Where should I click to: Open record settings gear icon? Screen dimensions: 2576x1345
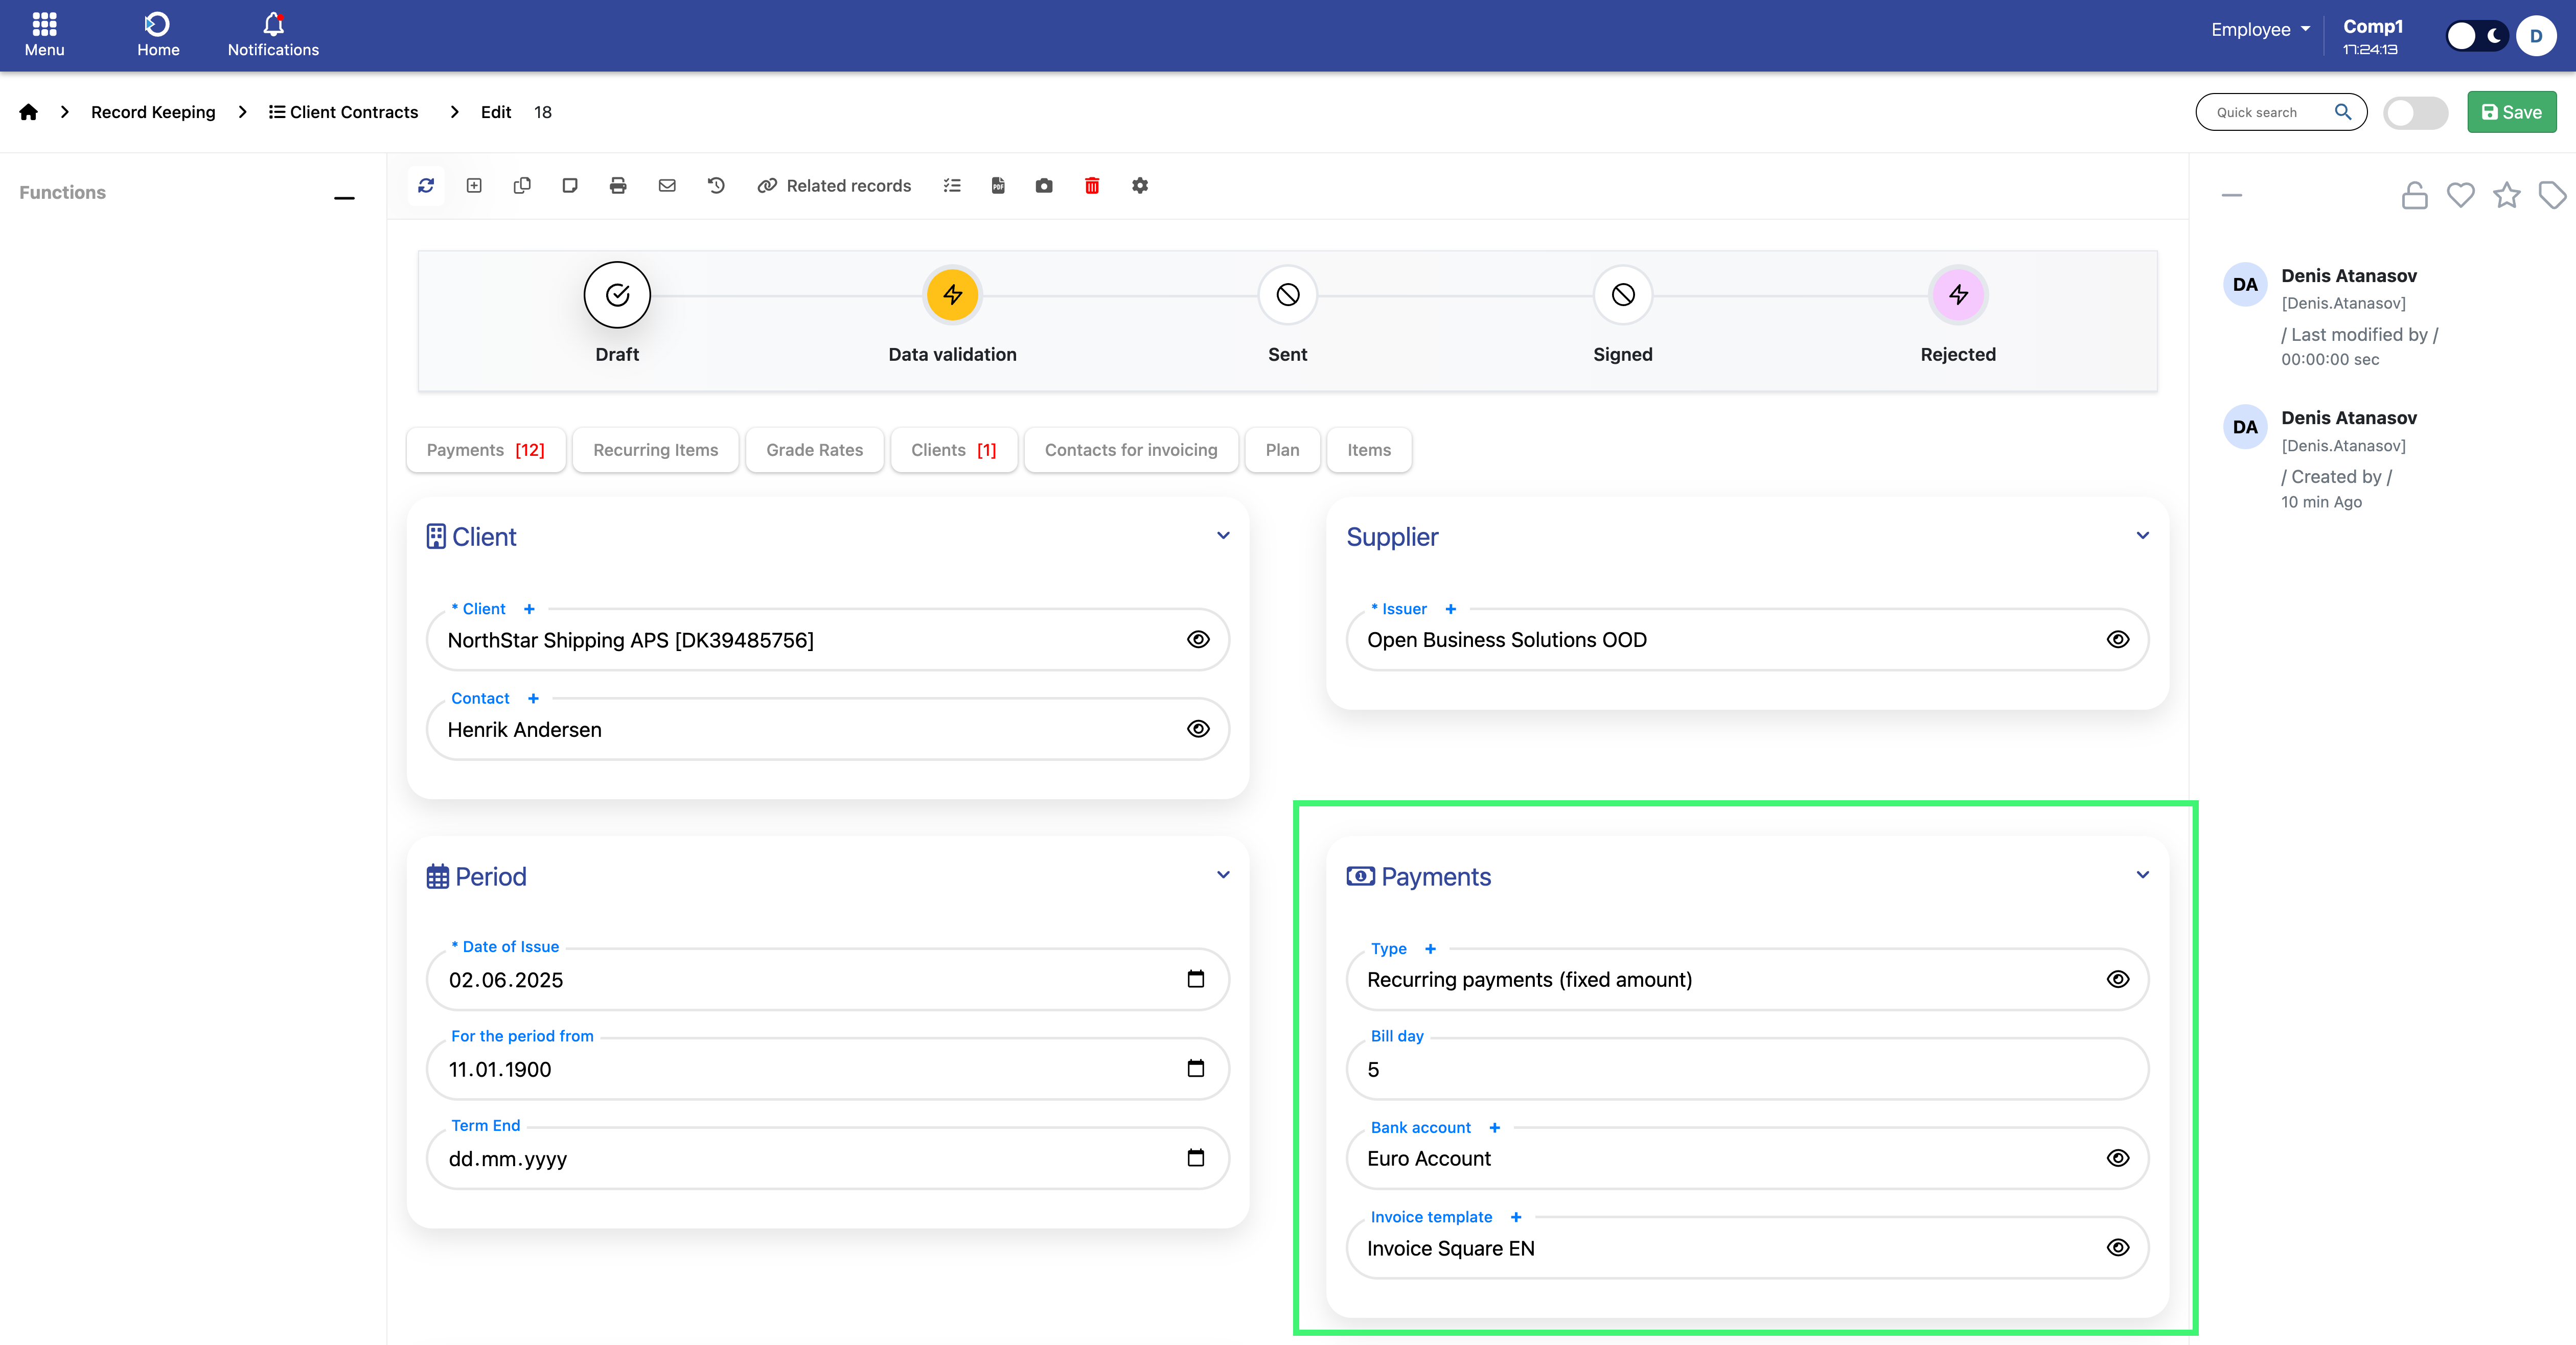tap(1140, 185)
